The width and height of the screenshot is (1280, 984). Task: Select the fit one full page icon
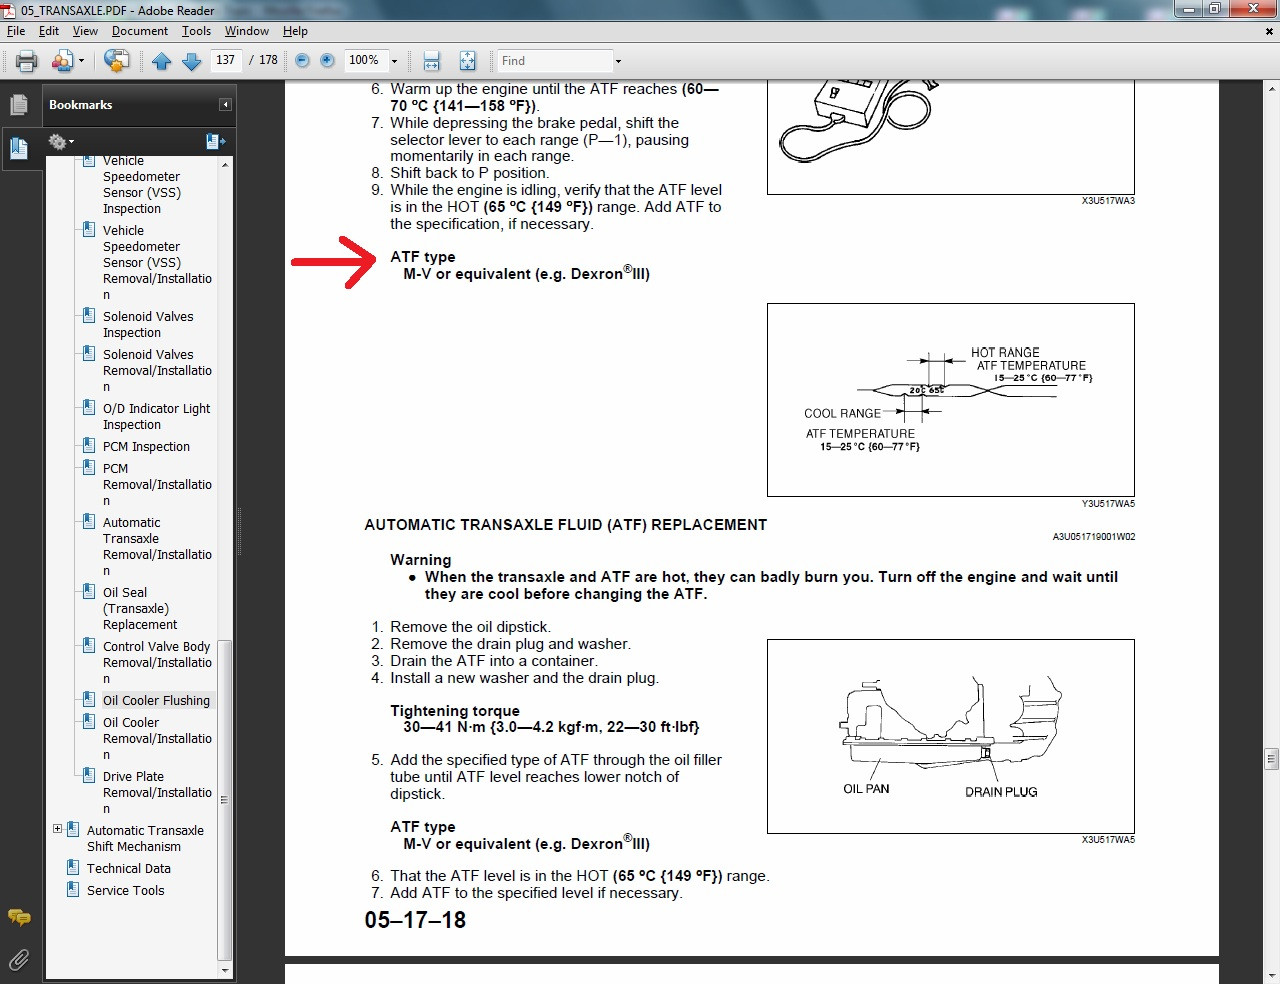(x=467, y=61)
